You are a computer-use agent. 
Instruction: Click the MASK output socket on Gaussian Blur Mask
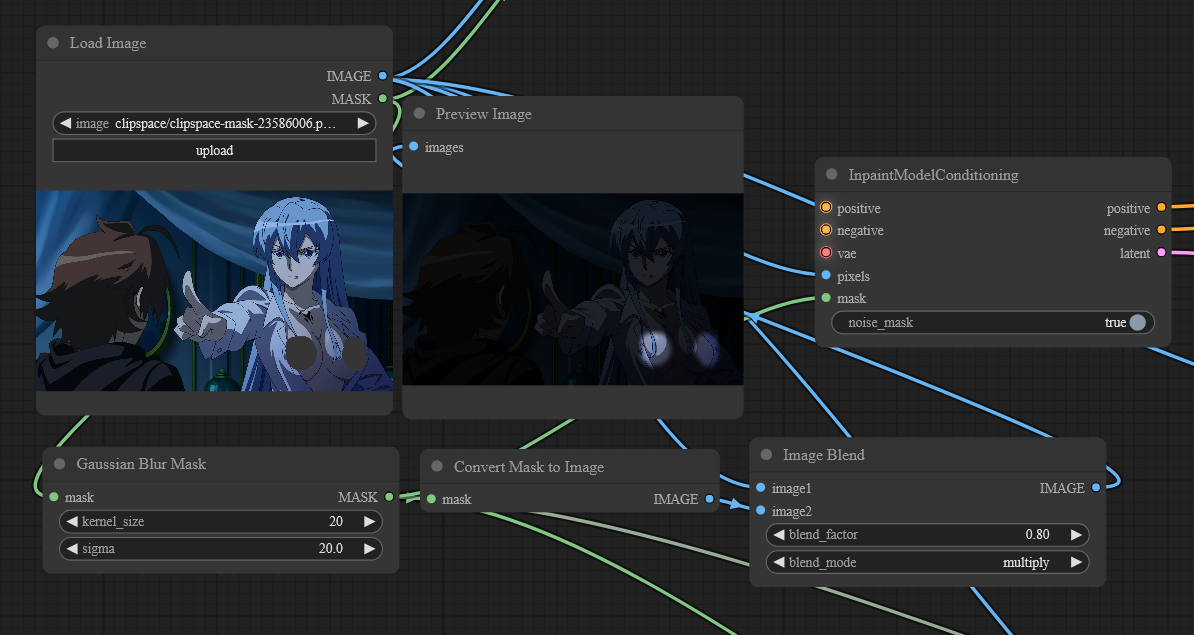389,496
